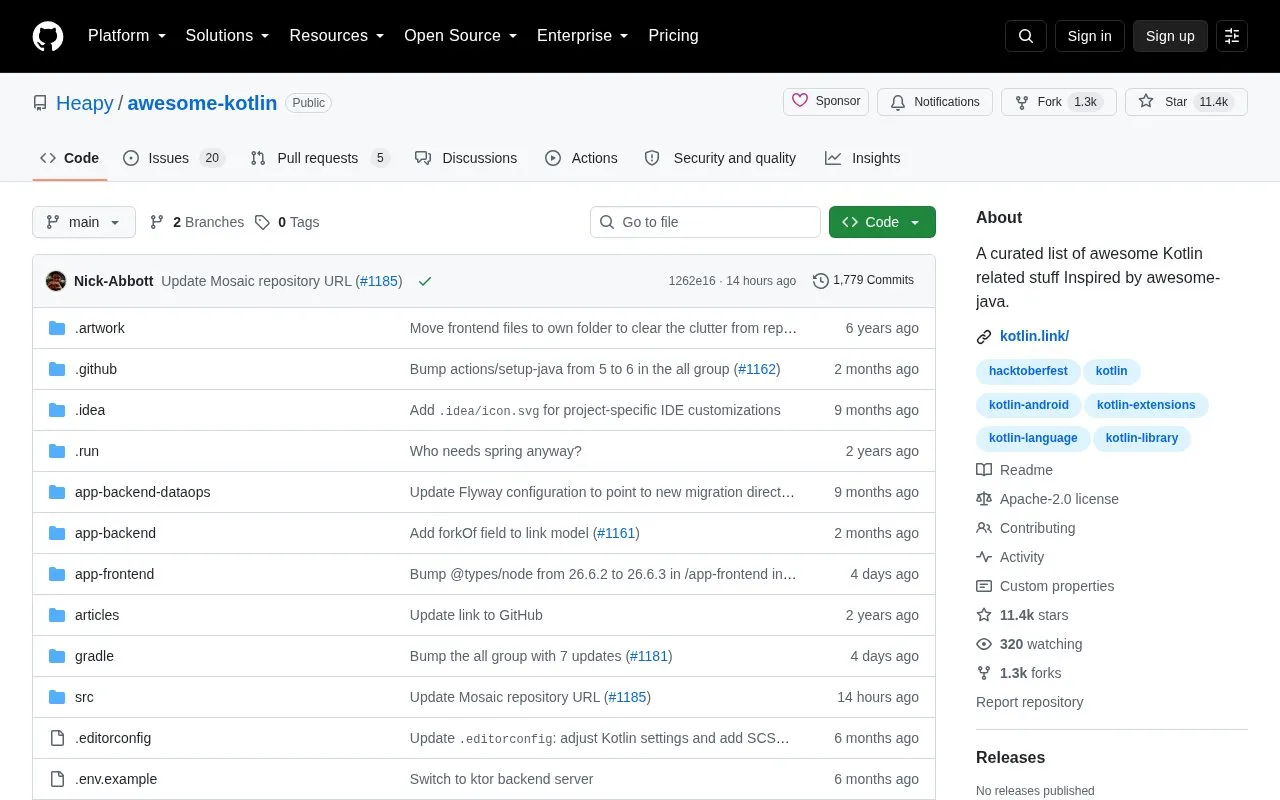Open the kotlin-library topic tag
This screenshot has width=1280, height=800.
[x=1142, y=438]
